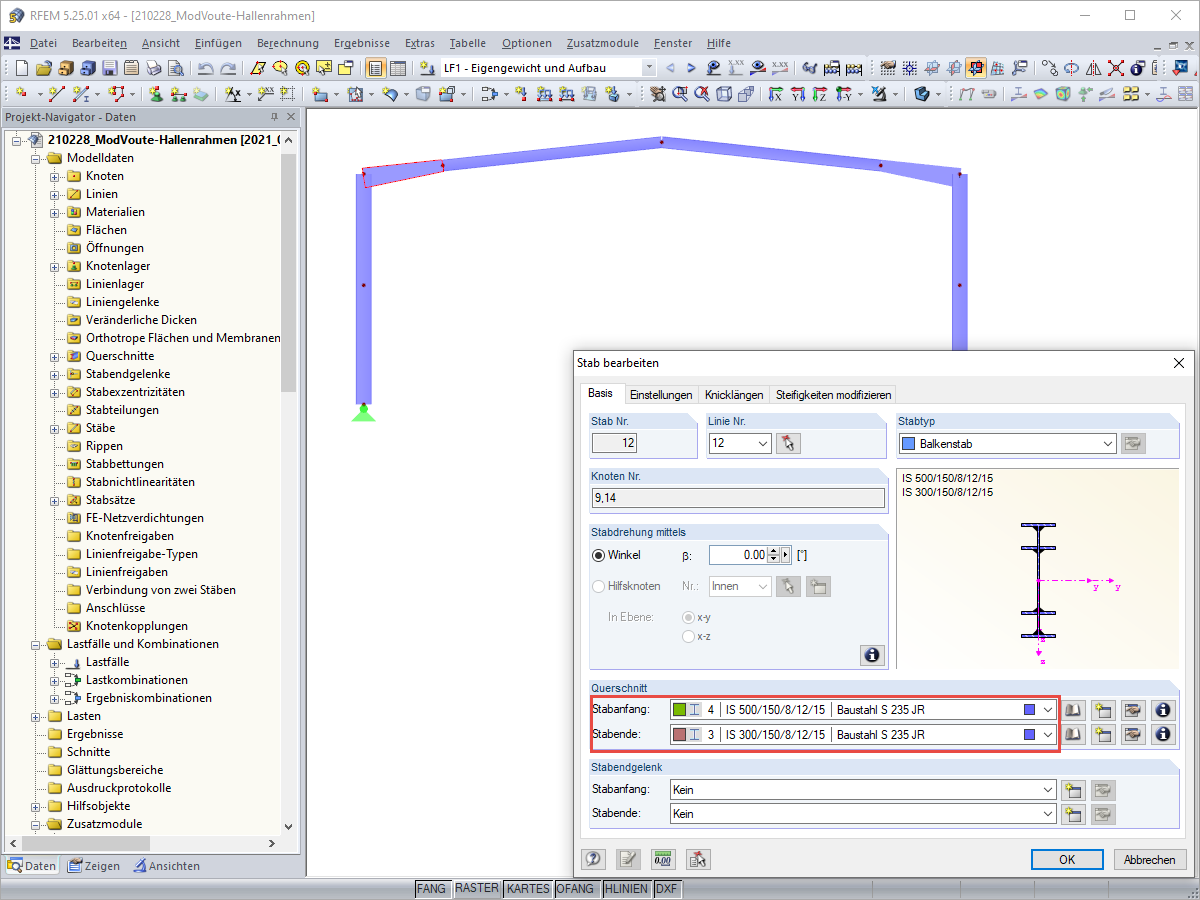Click the Print icon in toolbar

153,68
